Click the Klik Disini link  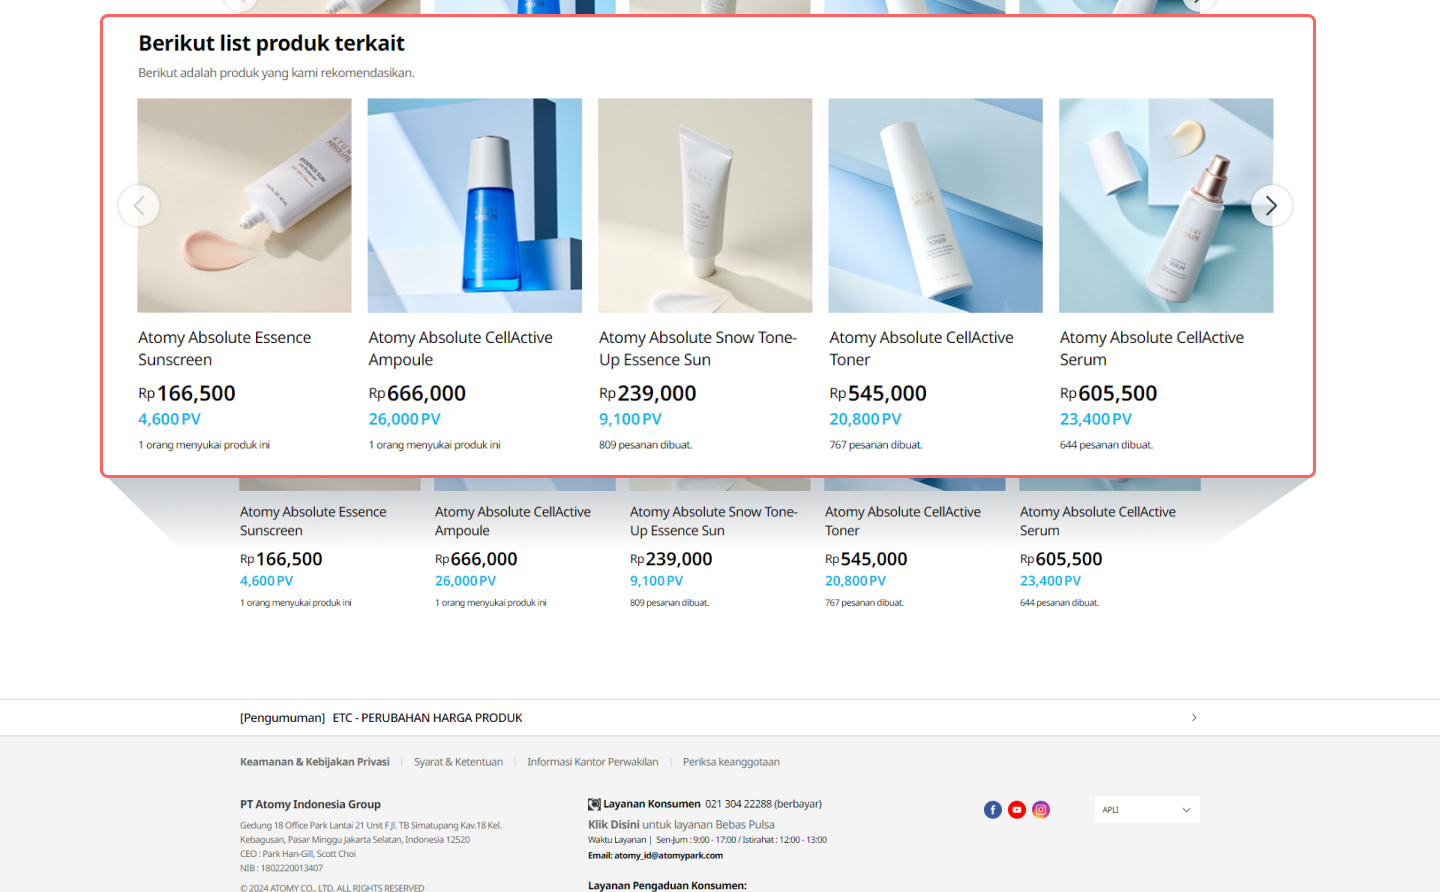pyautogui.click(x=613, y=825)
